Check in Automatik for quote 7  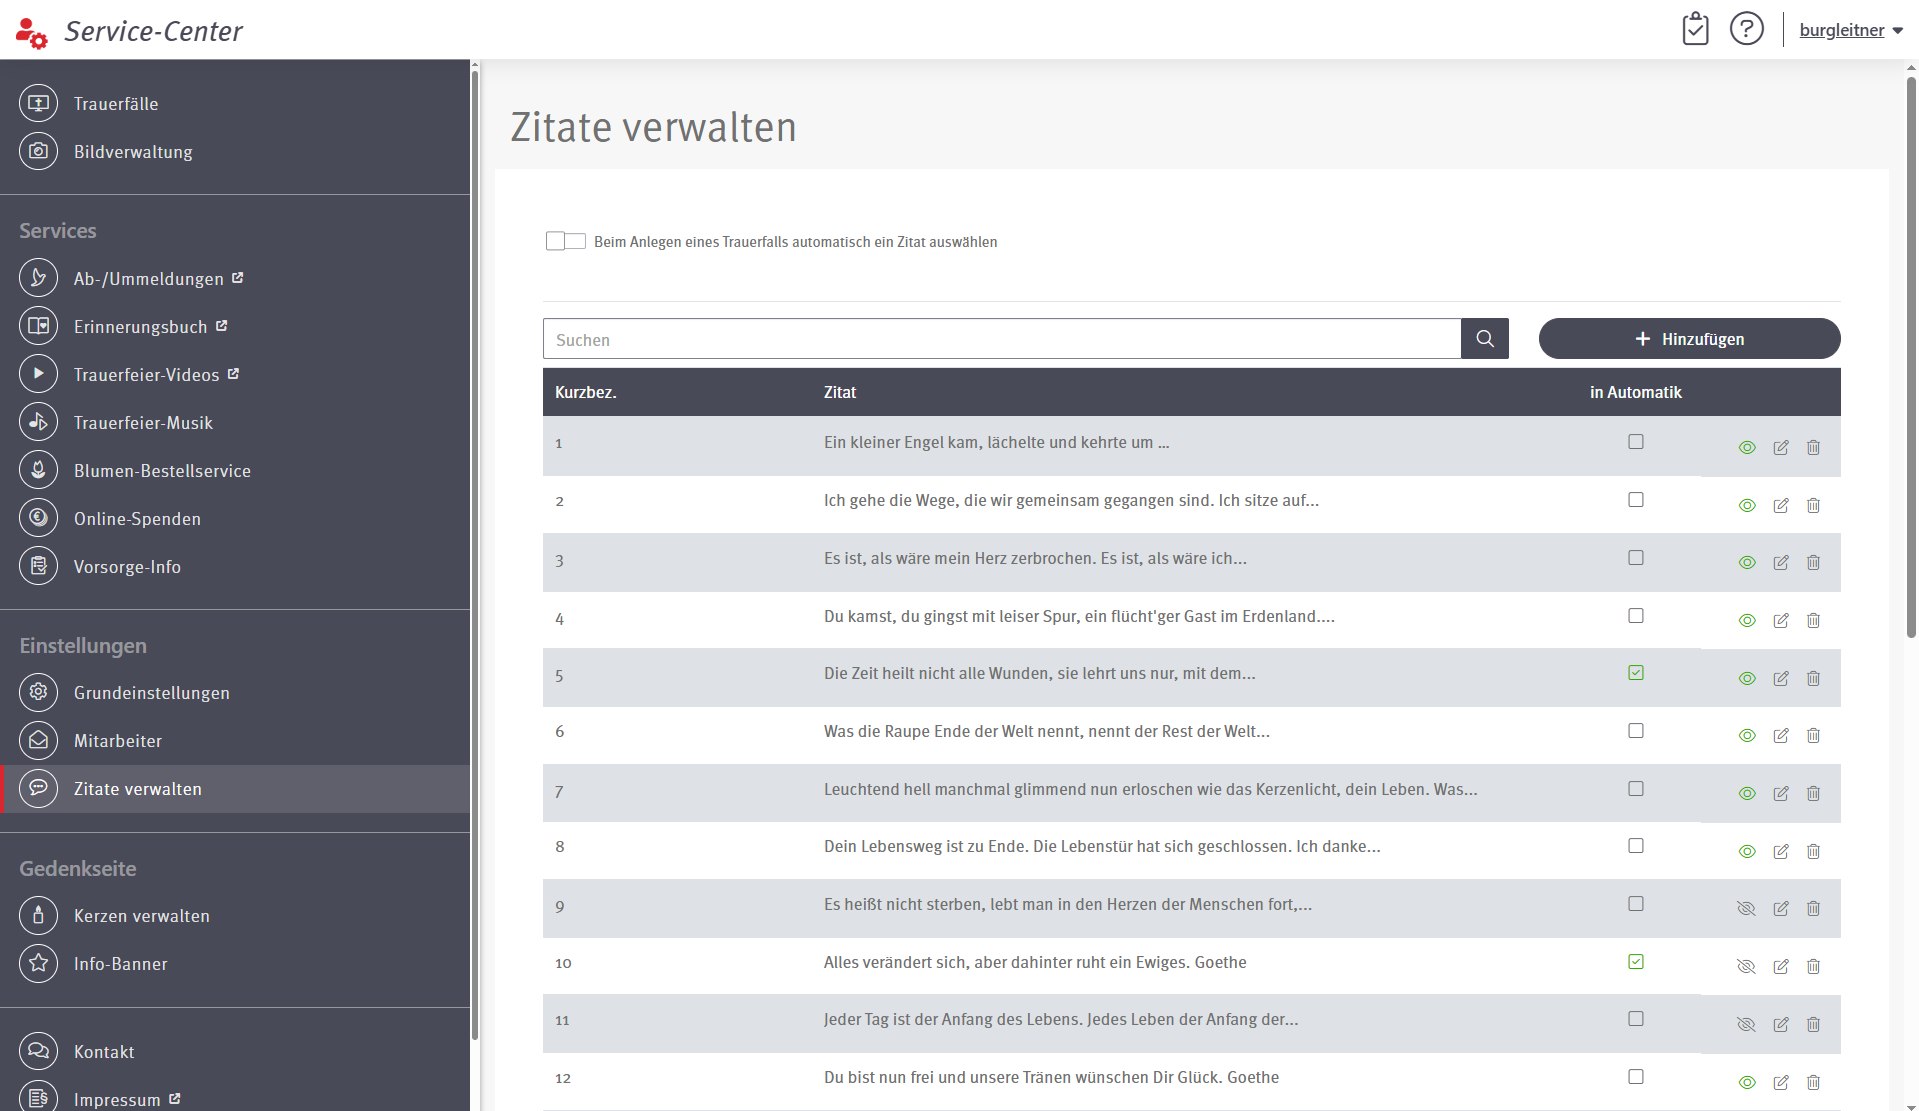pyautogui.click(x=1636, y=788)
